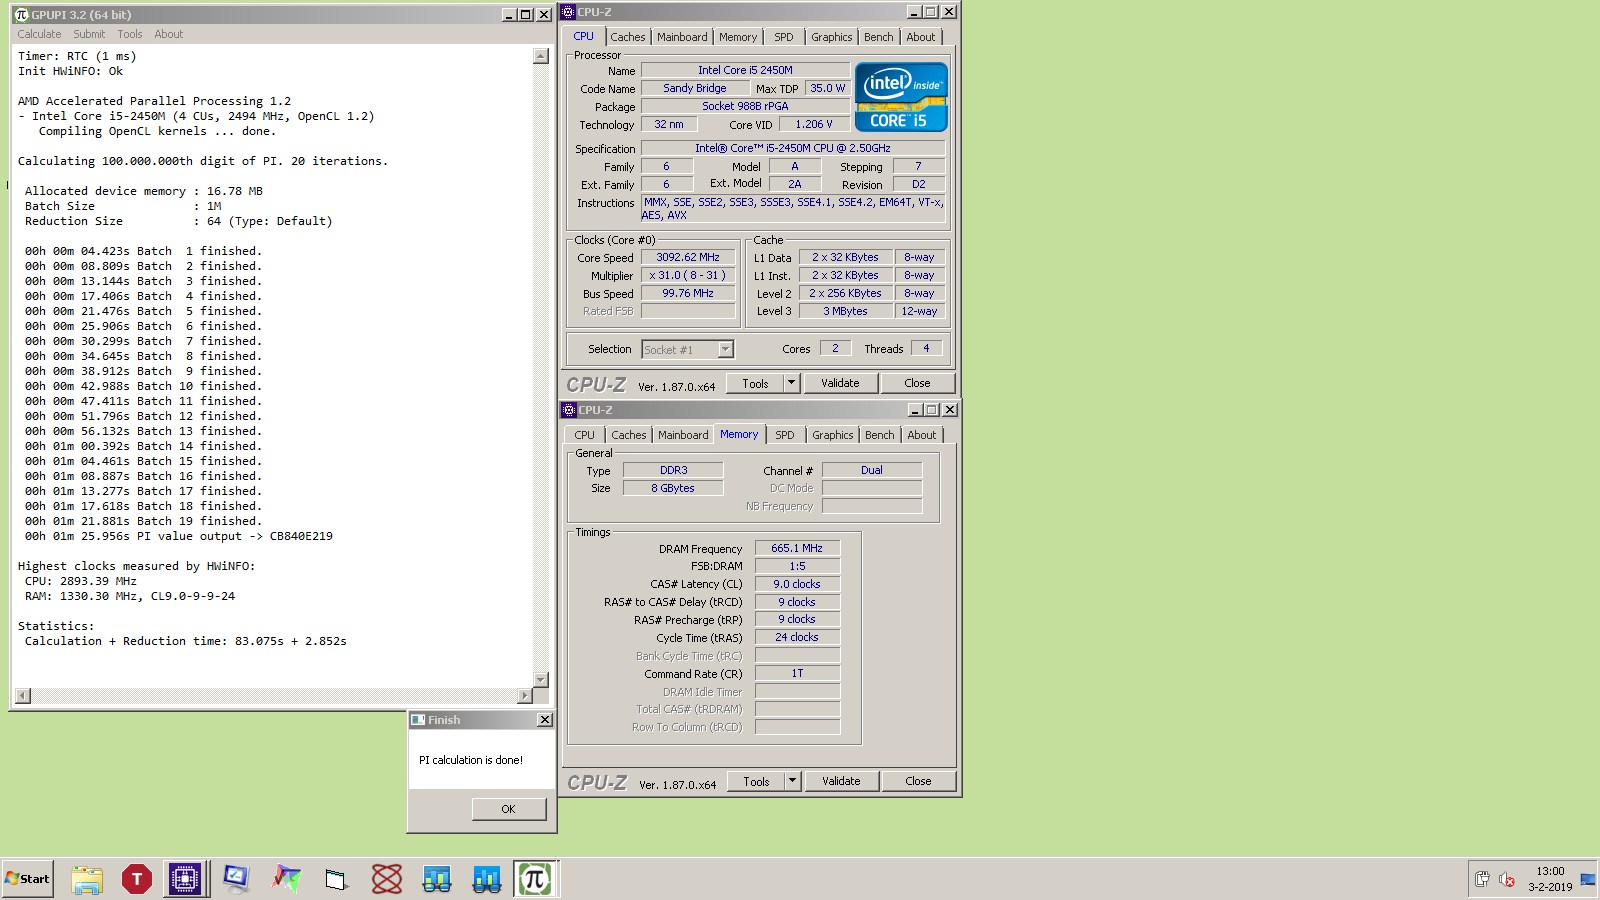Click Validate in the lower CPU-Z window

click(841, 781)
